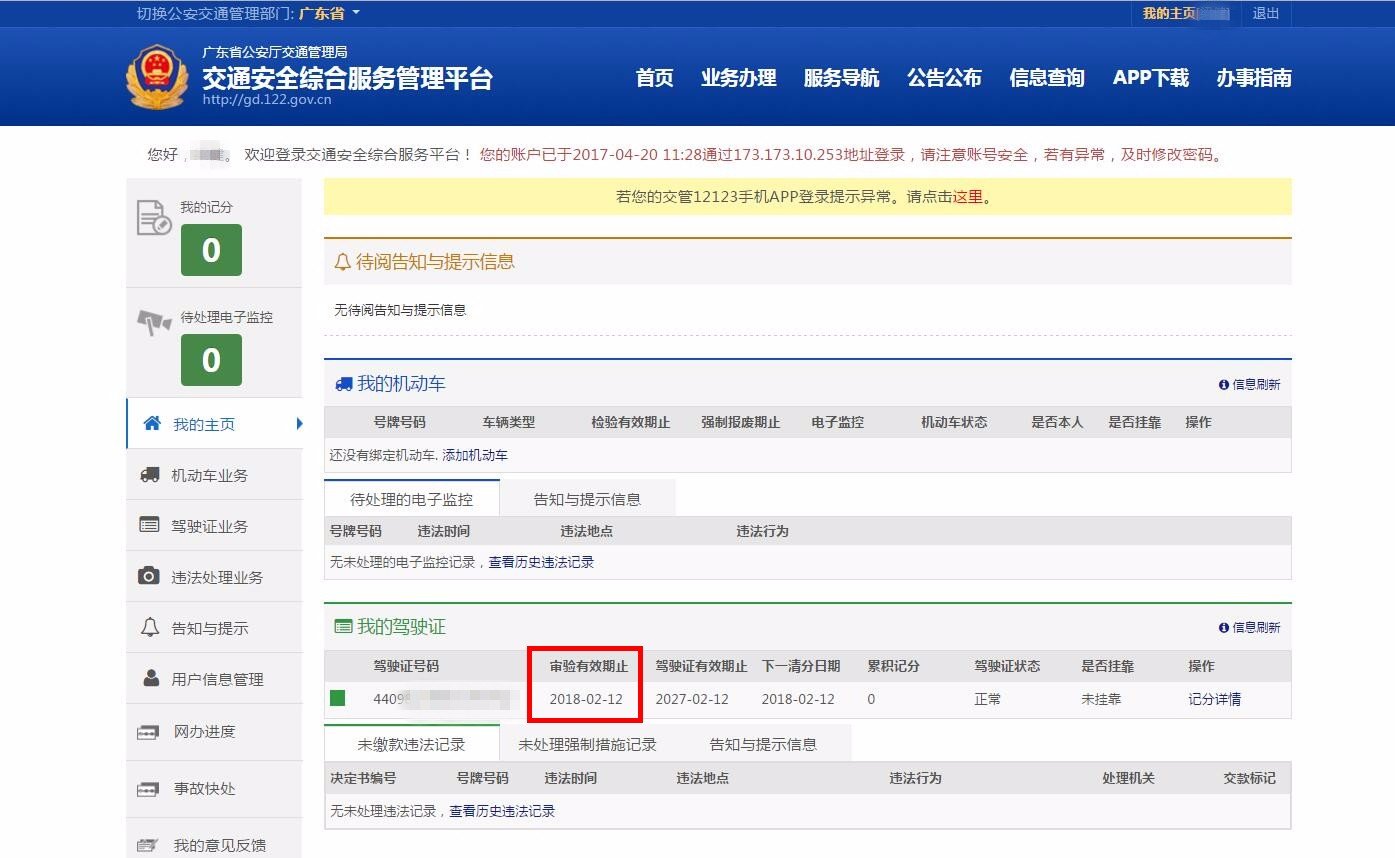Screen dimensions: 1395x858
Task: Click 添加机动车 to bind a vehicle
Action: coord(475,454)
